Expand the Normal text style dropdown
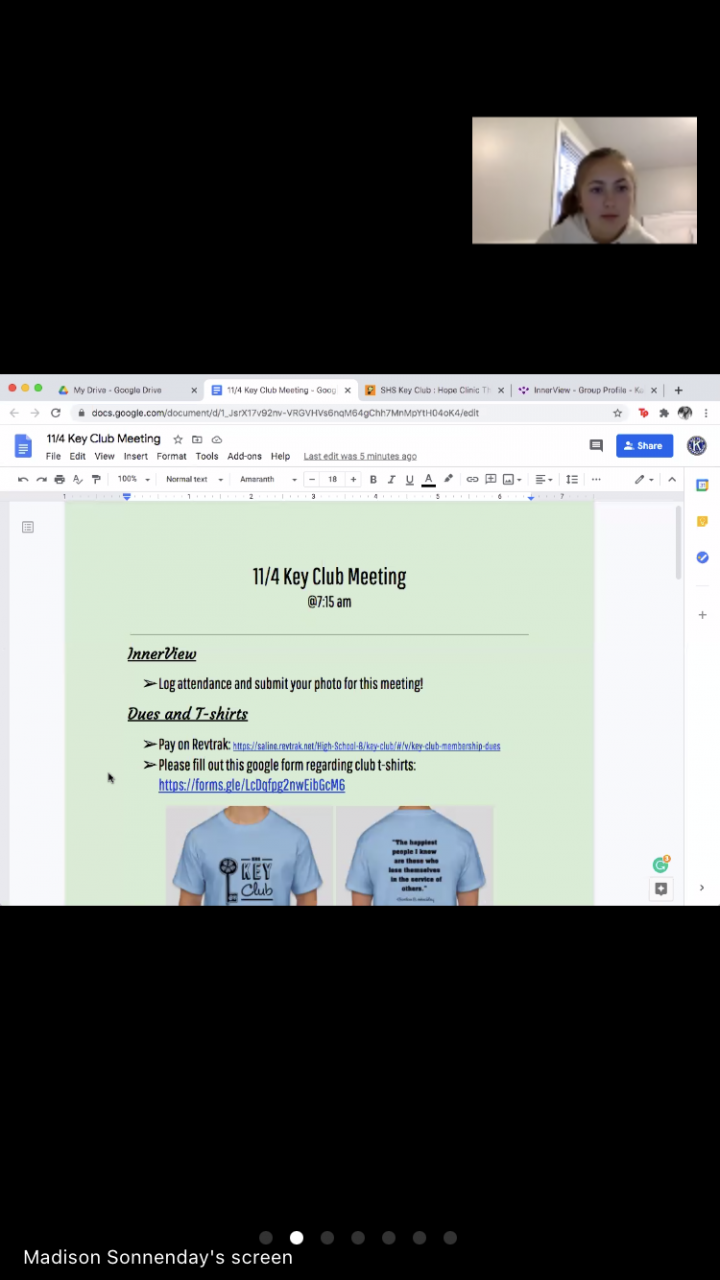The width and height of the screenshot is (720, 1280). click(x=193, y=480)
